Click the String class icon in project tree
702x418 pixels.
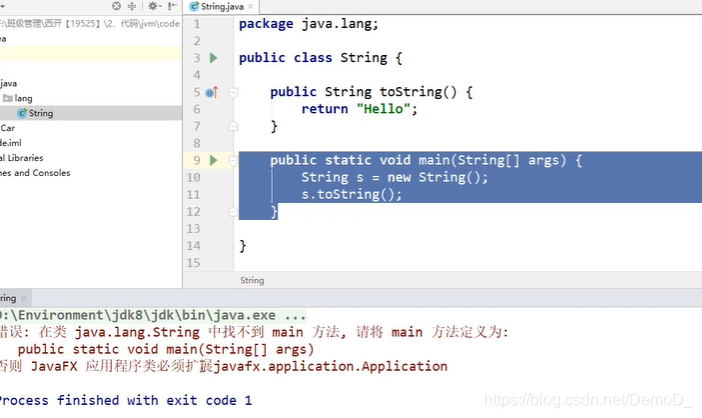pyautogui.click(x=22, y=113)
